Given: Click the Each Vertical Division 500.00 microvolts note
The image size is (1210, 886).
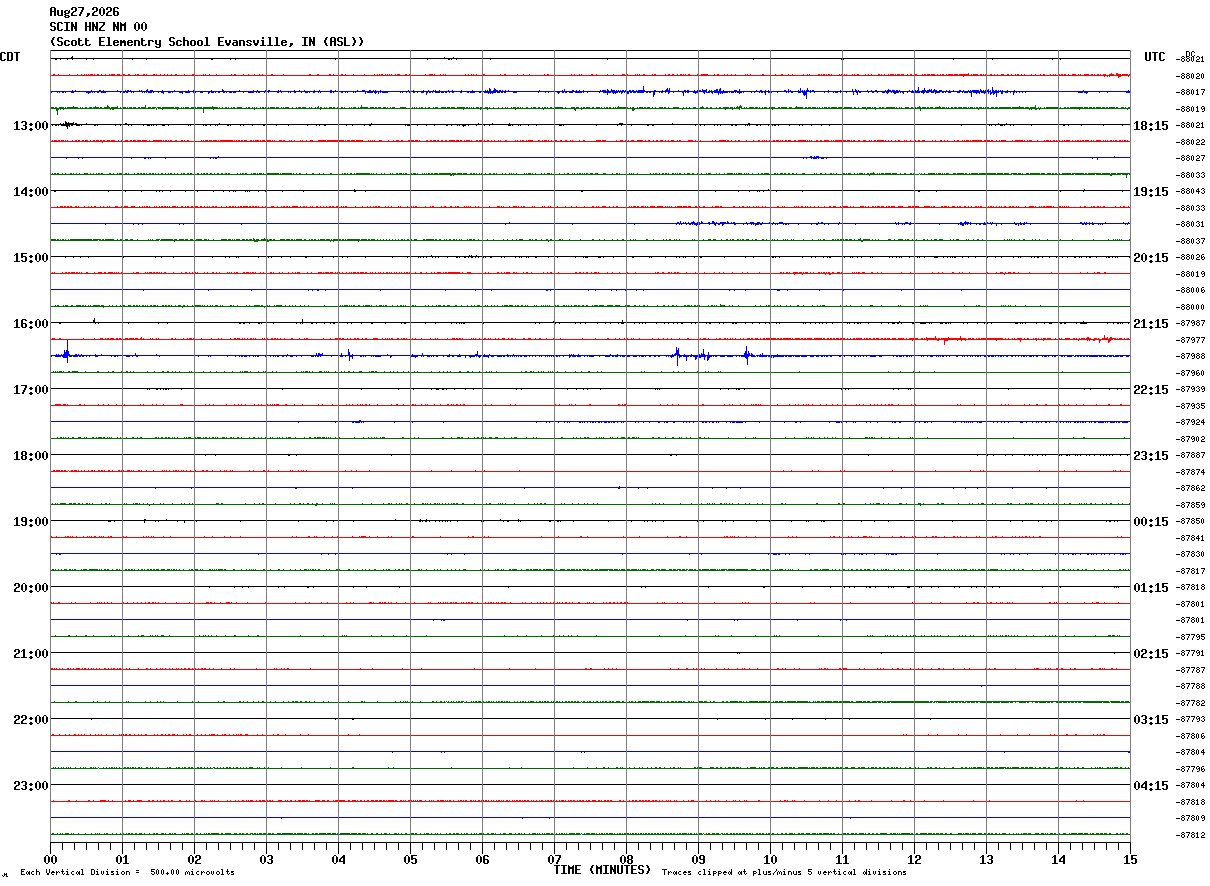Looking at the screenshot, I should tap(127, 873).
